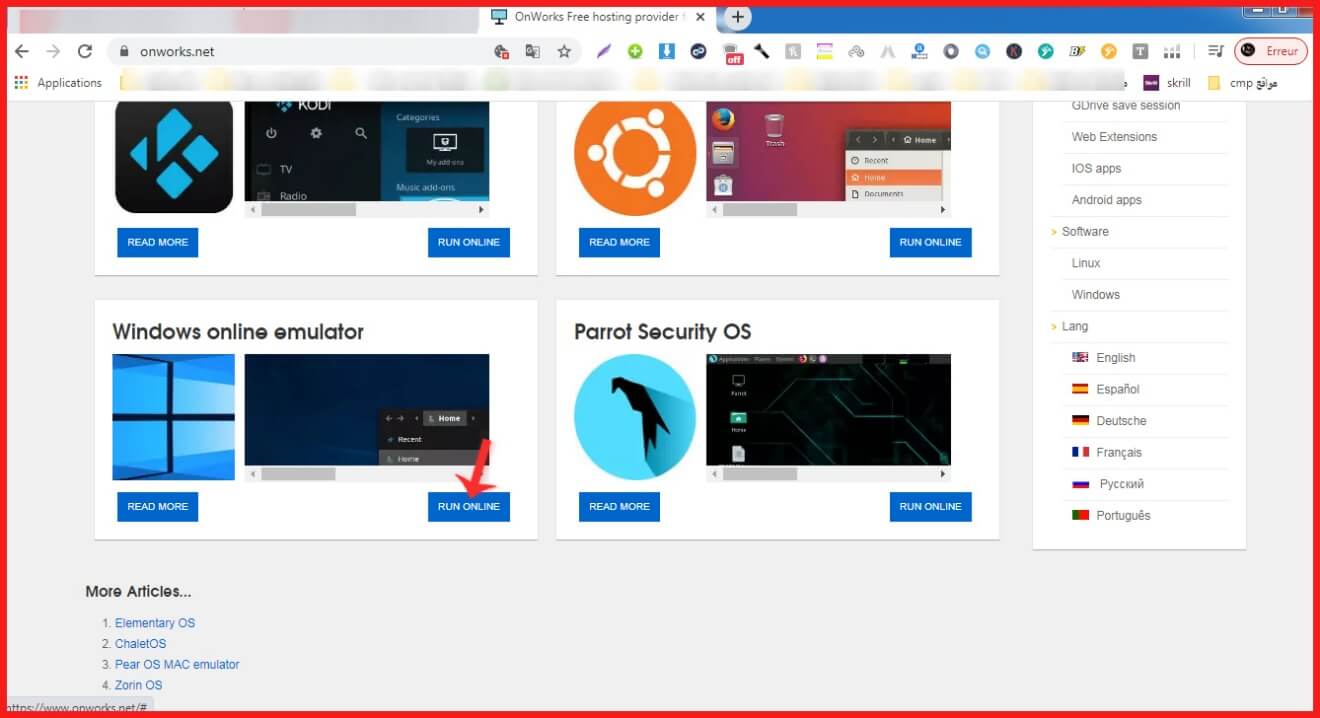Click the browser reload page icon
The height and width of the screenshot is (718, 1320).
coord(85,51)
